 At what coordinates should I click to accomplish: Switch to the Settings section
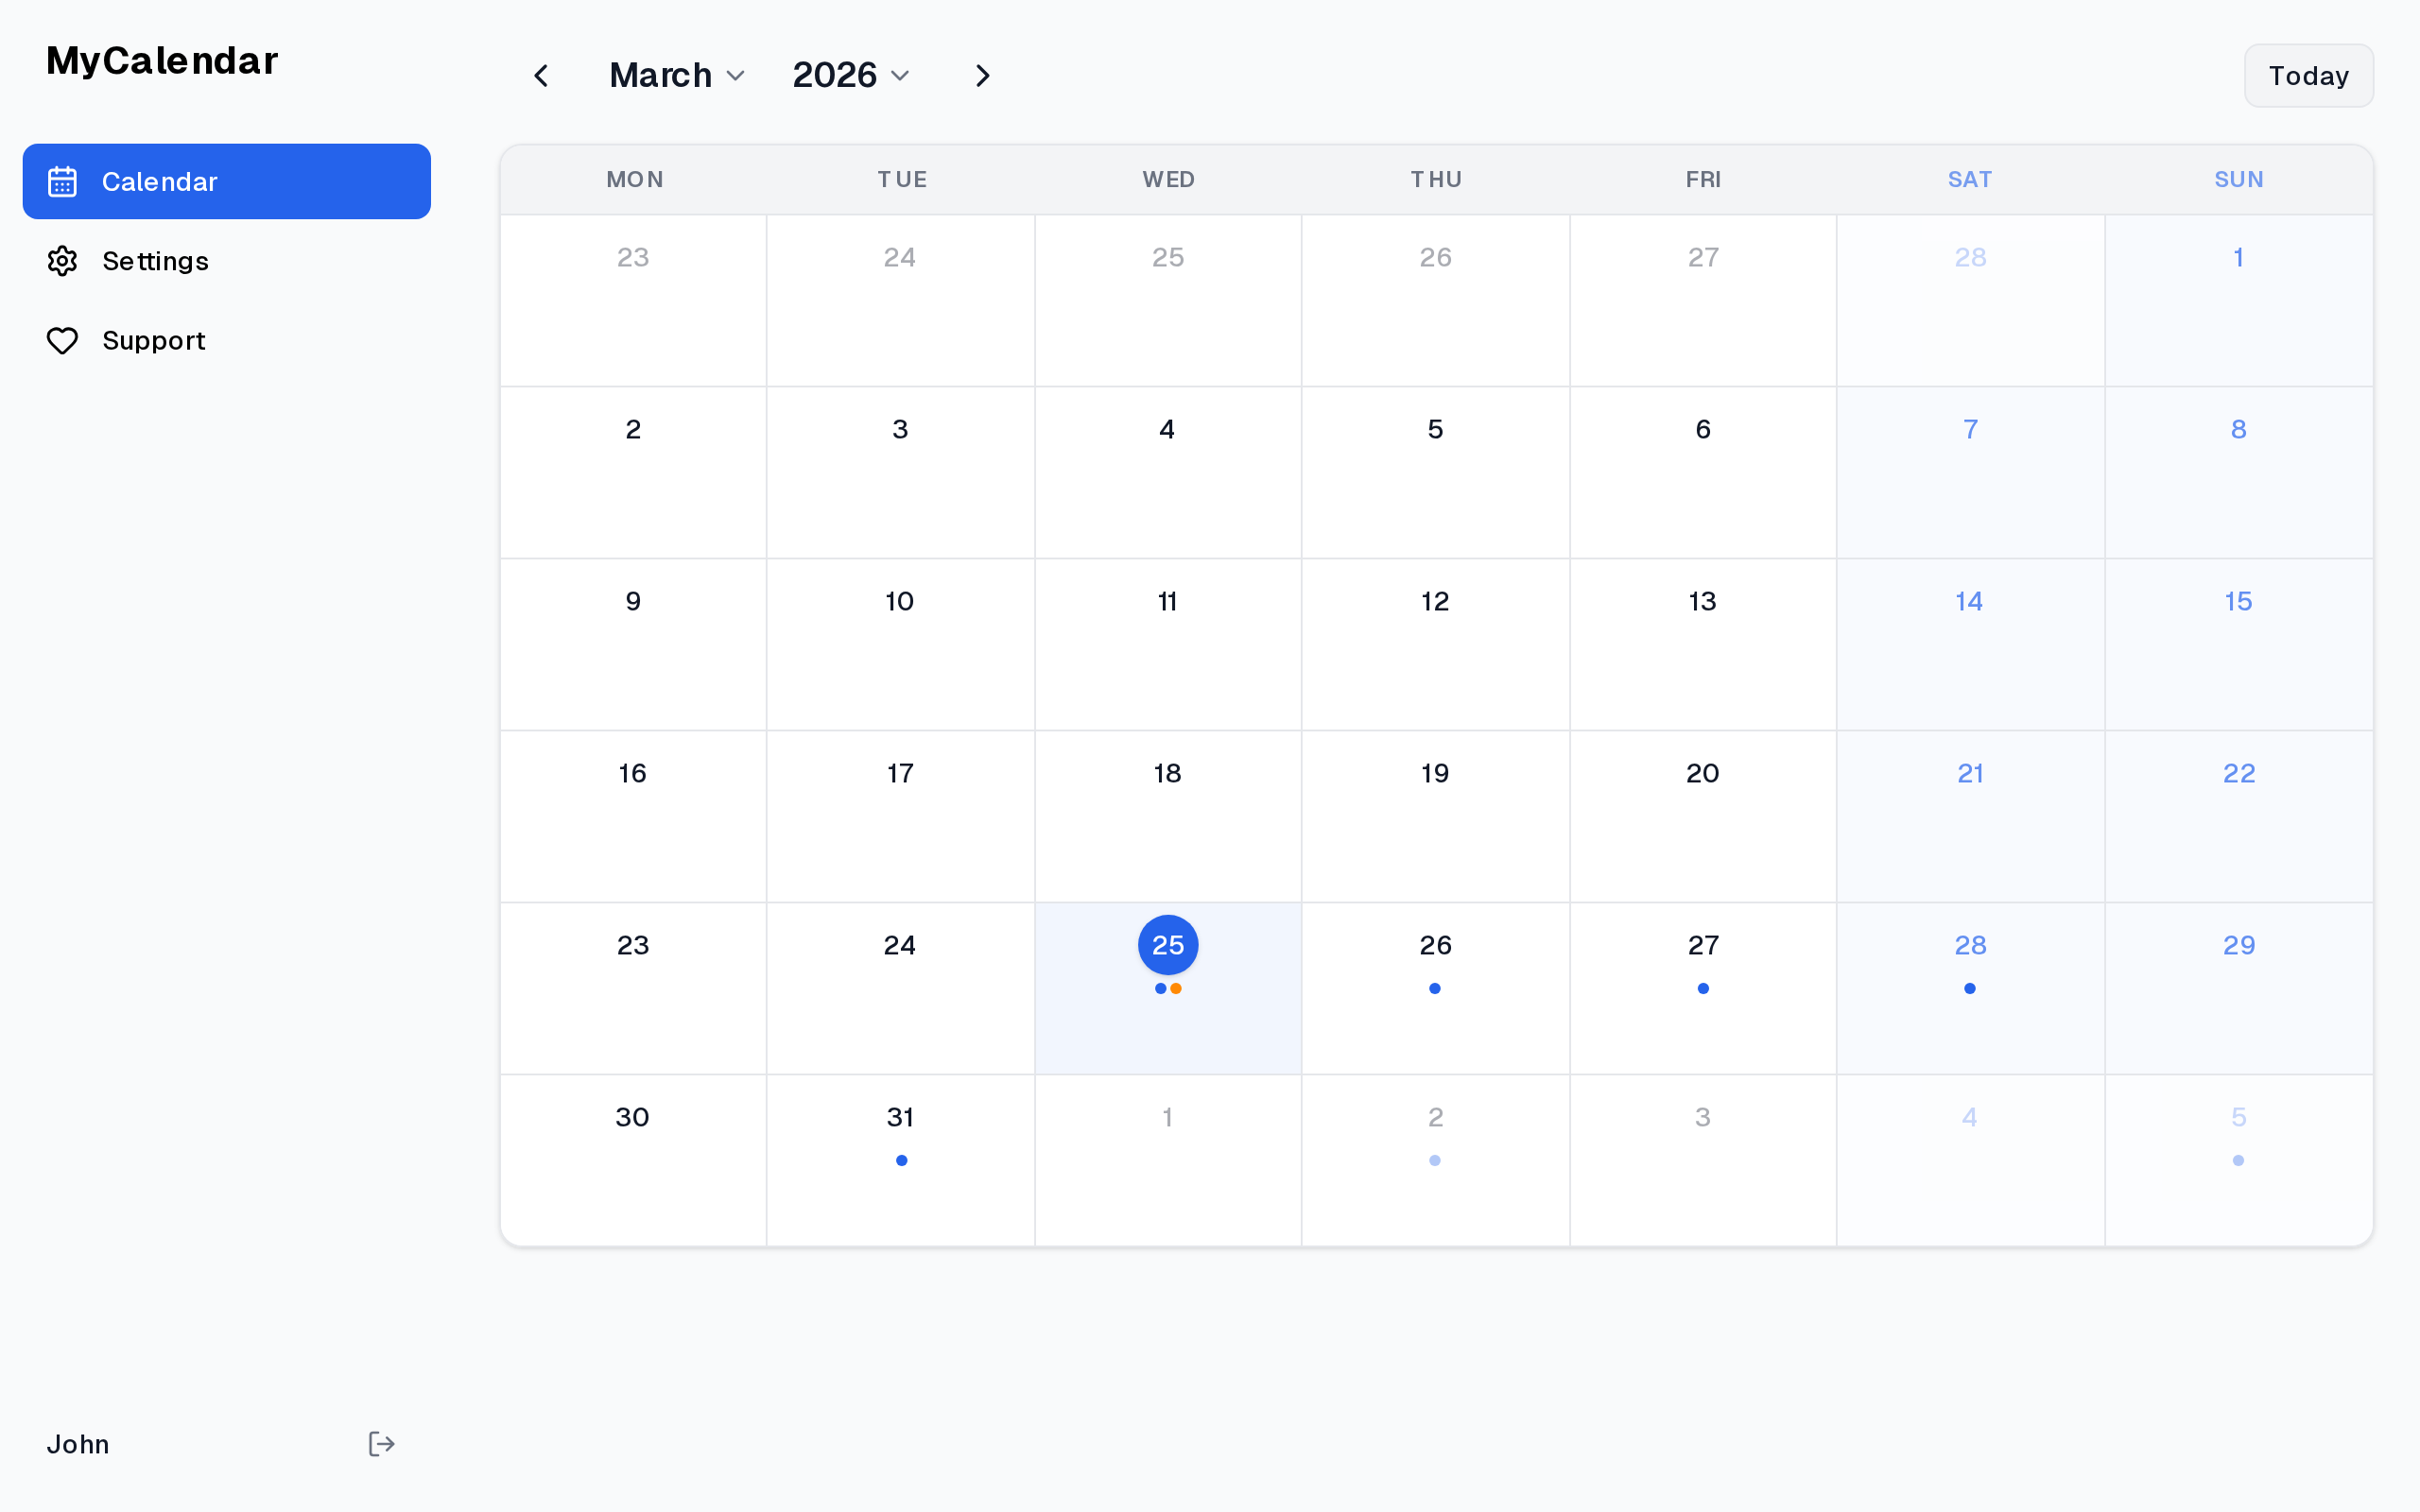[x=156, y=261]
